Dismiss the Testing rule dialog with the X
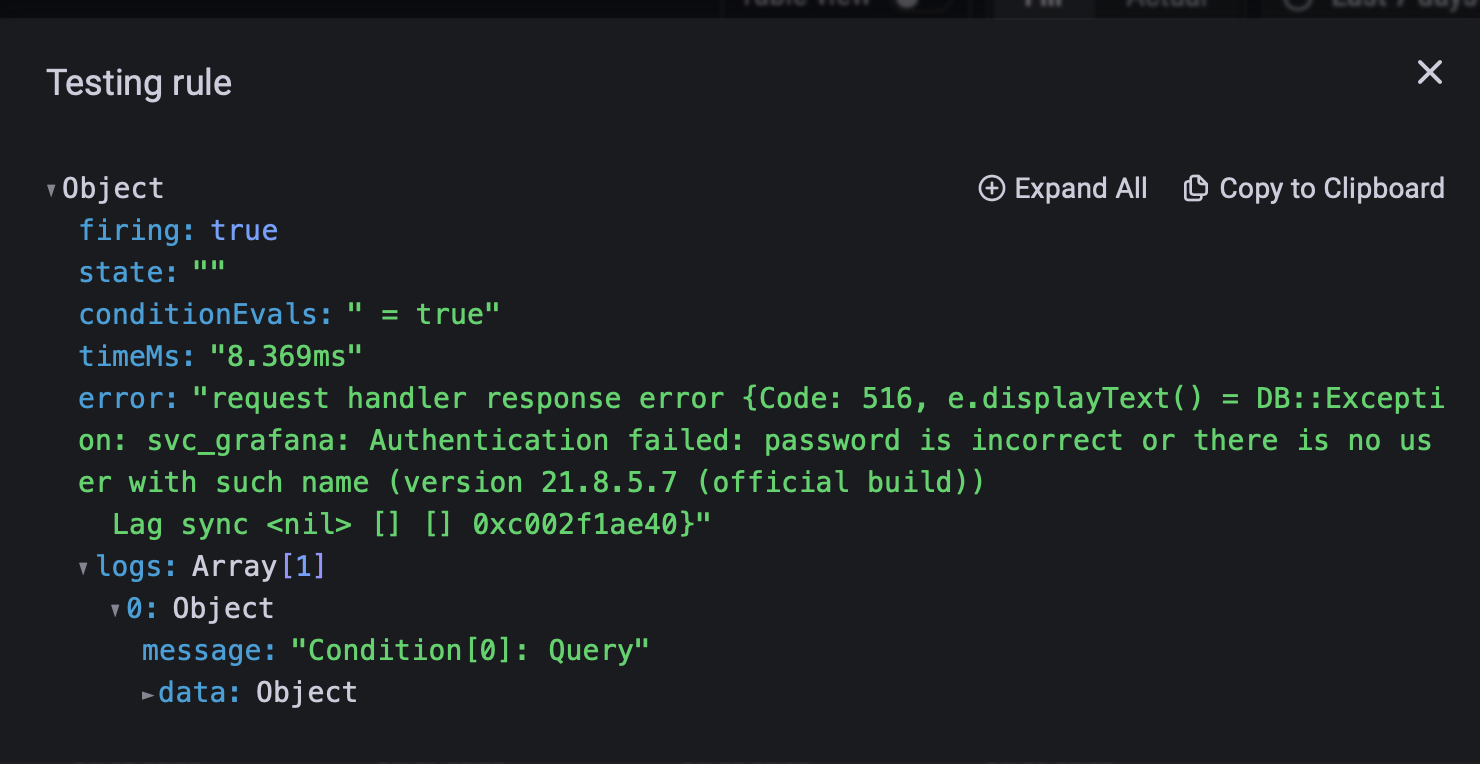This screenshot has height=764, width=1480. (1429, 72)
